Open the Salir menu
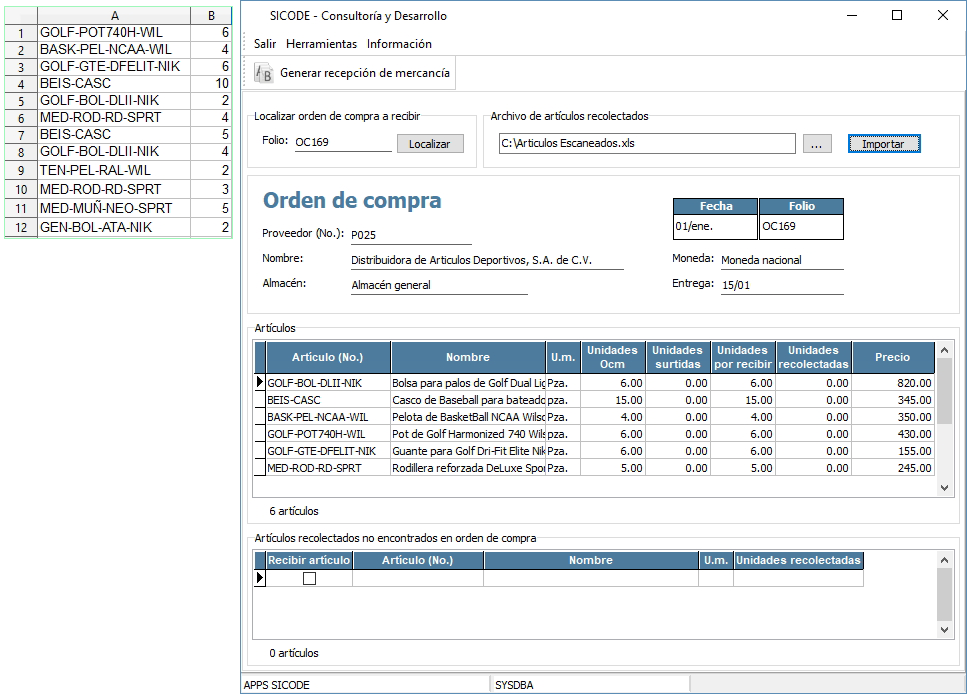This screenshot has height=694, width=967. pos(265,44)
